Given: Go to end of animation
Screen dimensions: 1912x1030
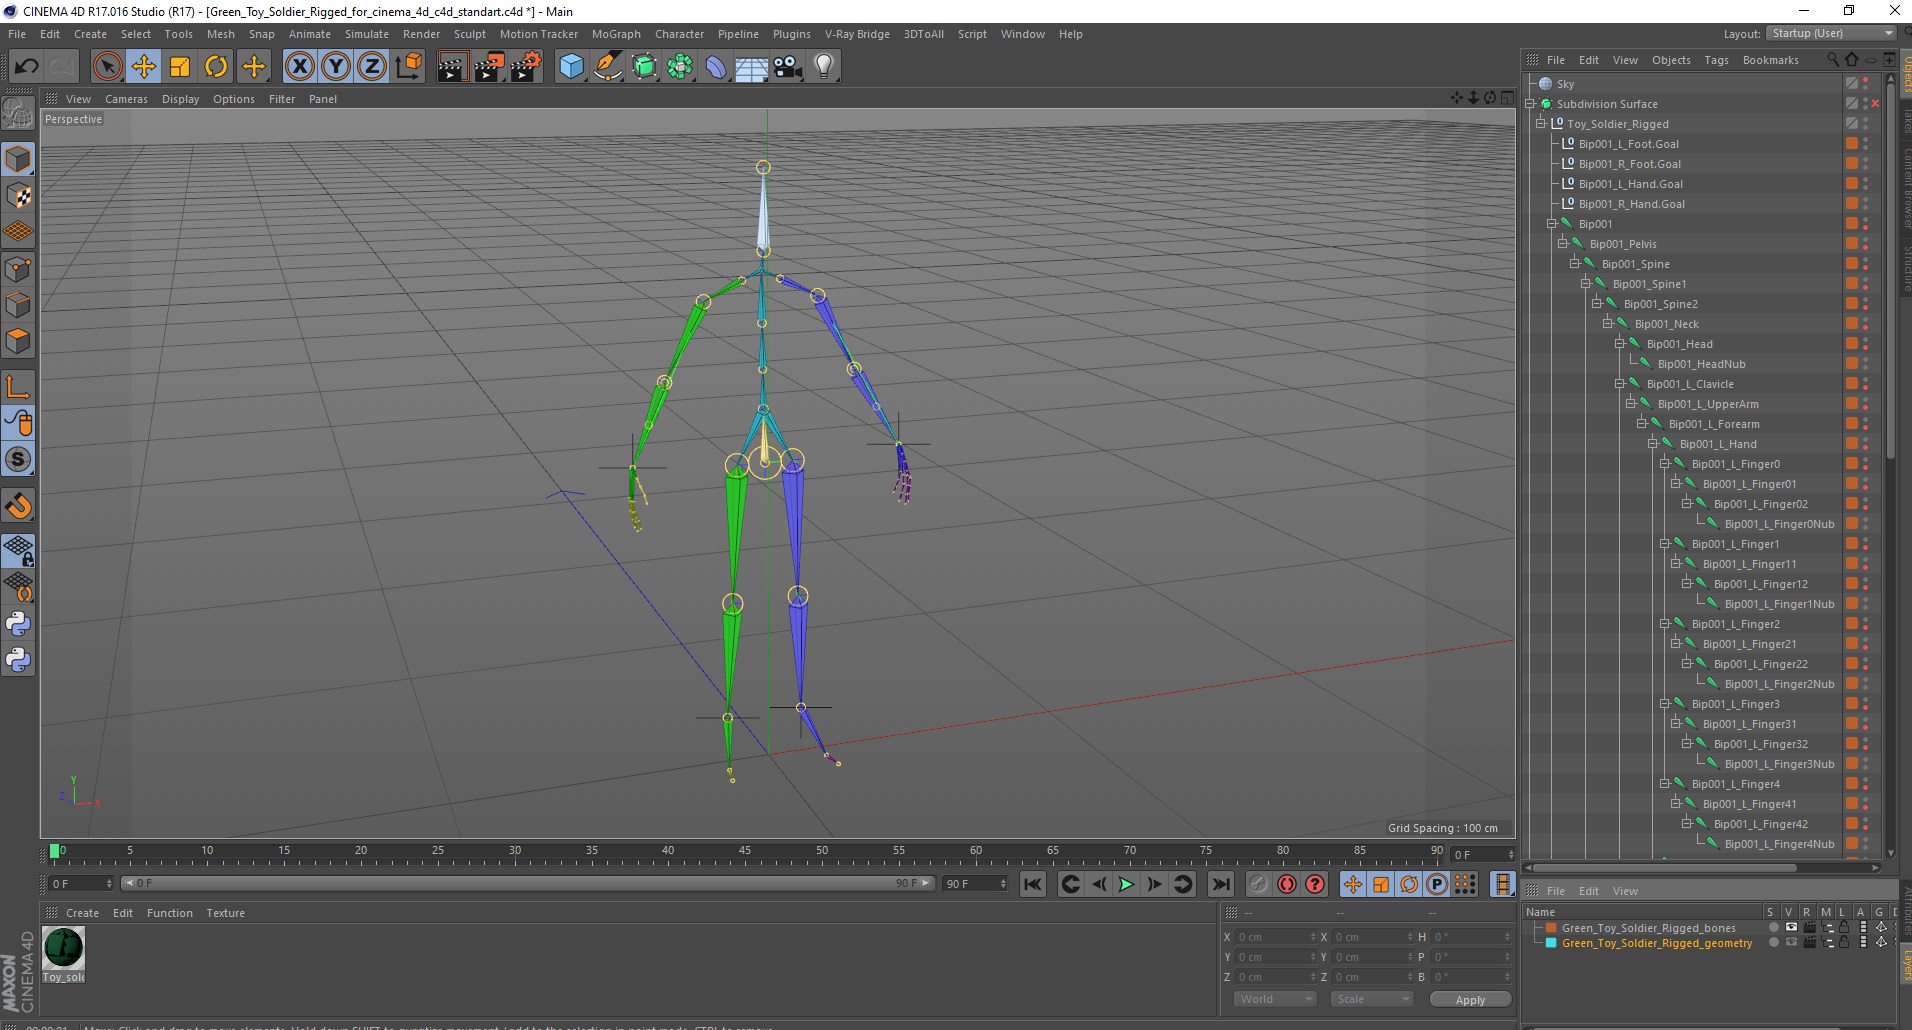Looking at the screenshot, I should (x=1220, y=884).
